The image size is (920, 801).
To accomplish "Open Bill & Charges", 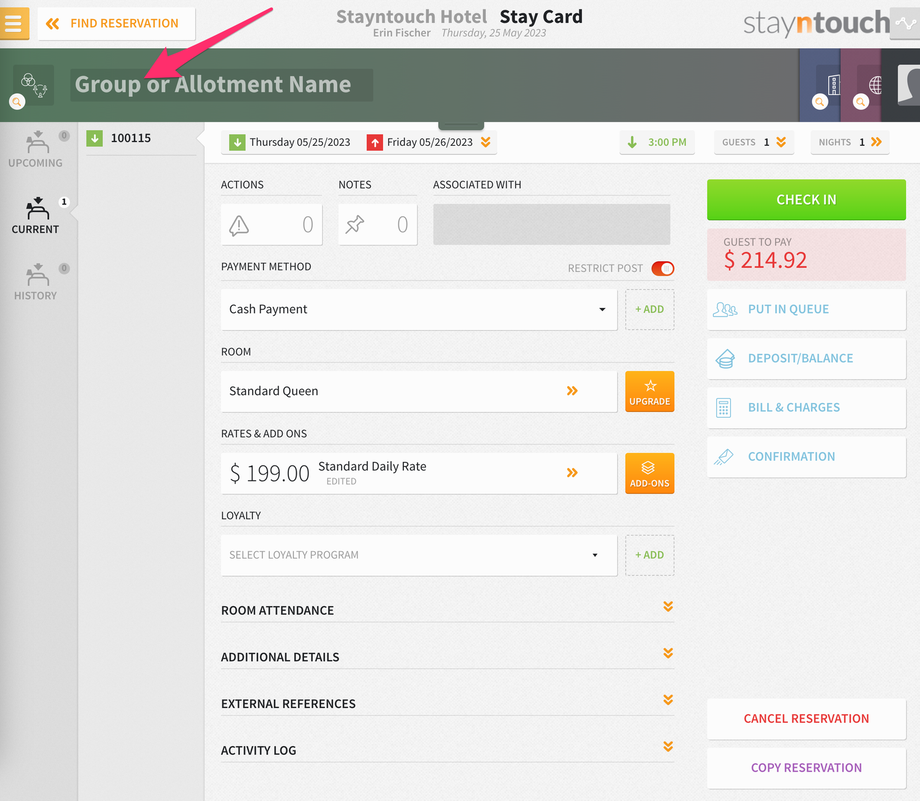I will pyautogui.click(x=806, y=407).
